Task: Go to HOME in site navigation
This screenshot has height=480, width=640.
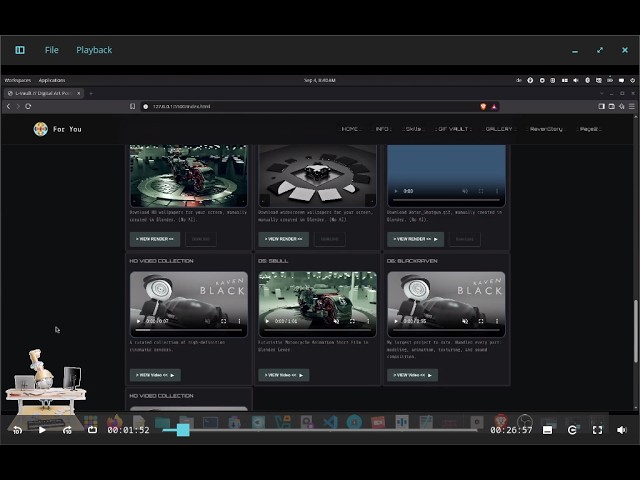Action: 350,129
